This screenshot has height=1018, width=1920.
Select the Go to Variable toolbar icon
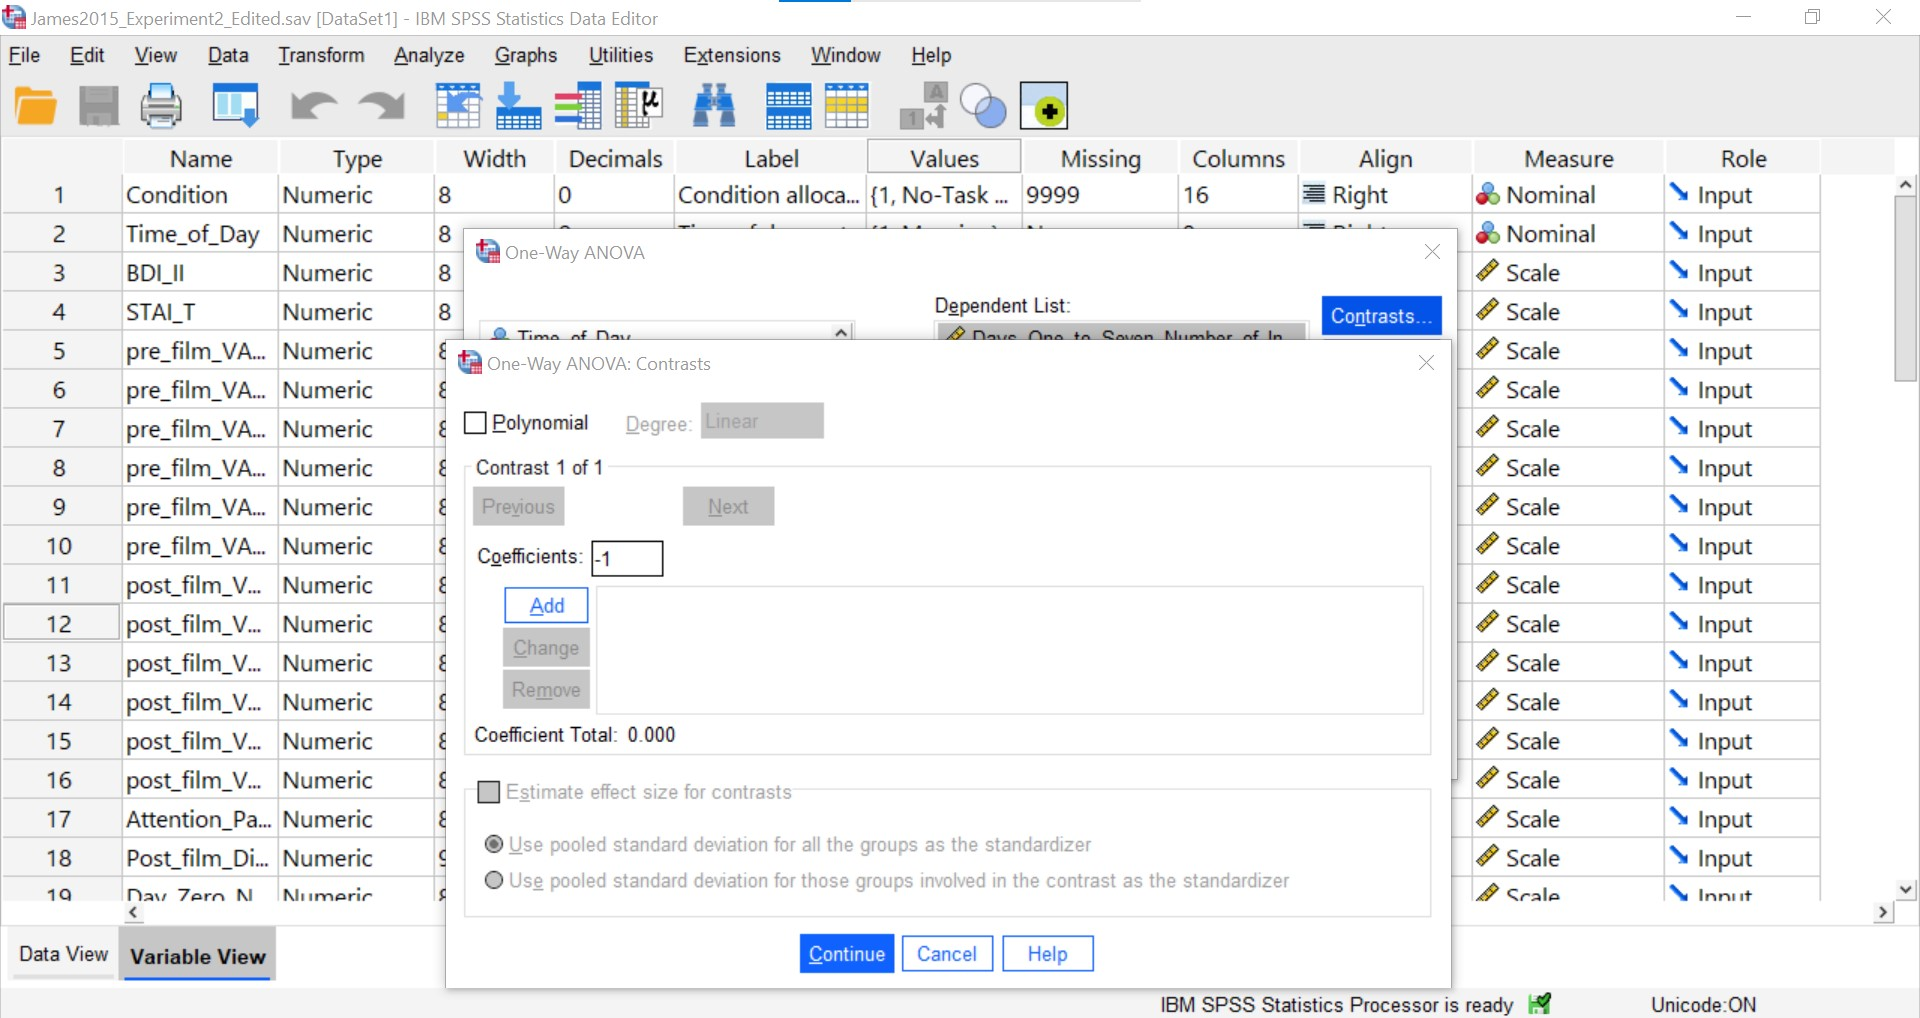518,106
